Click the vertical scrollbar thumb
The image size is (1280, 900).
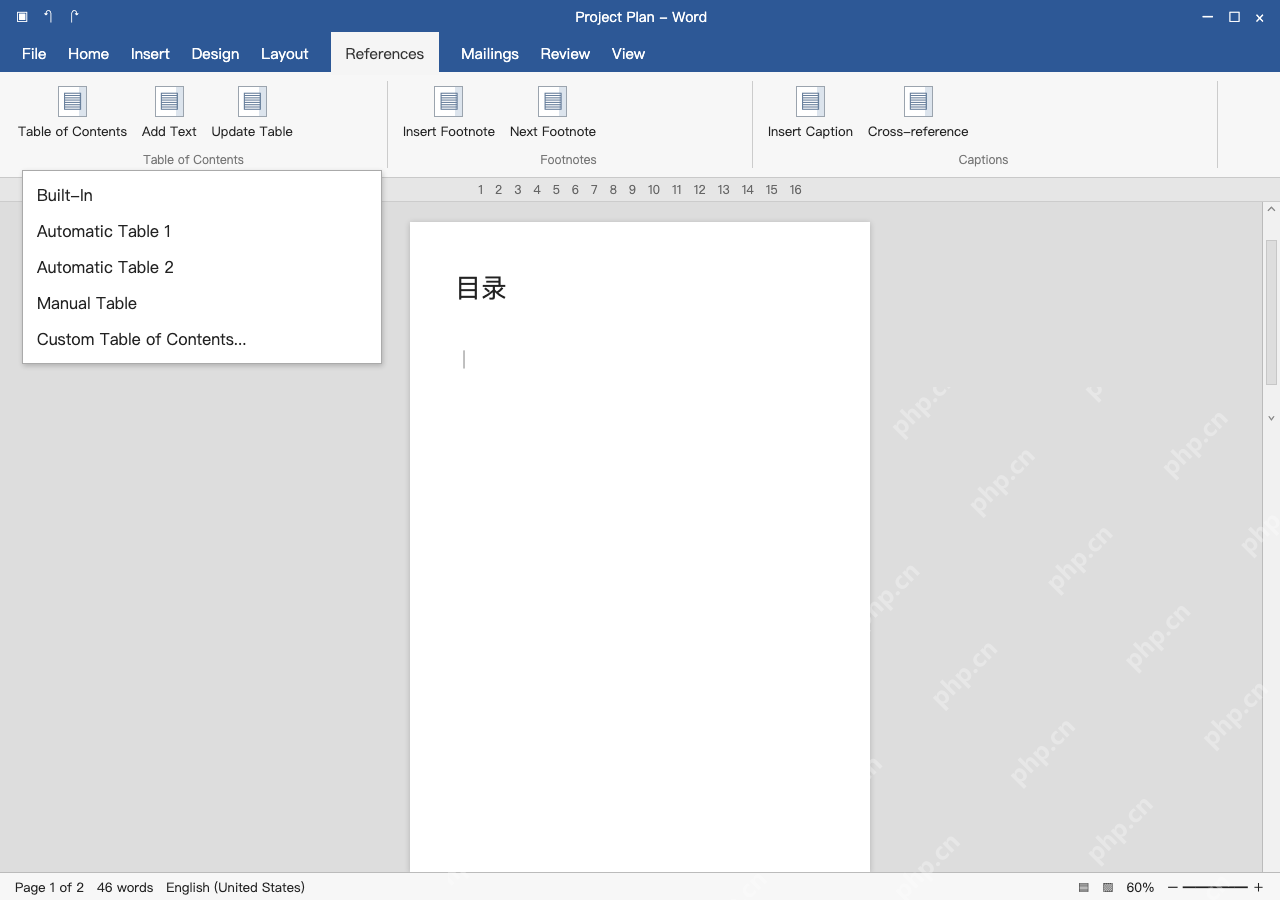pos(1271,312)
